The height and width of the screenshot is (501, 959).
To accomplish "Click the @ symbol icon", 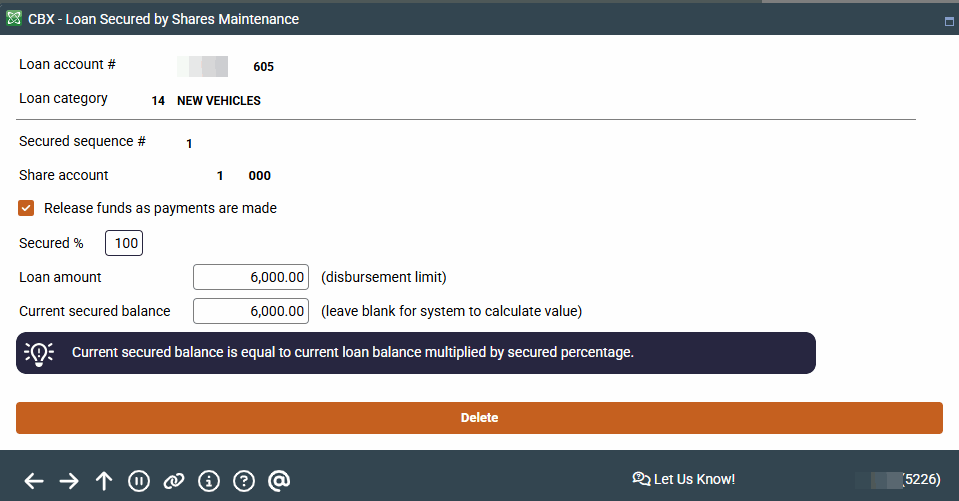I will (280, 481).
